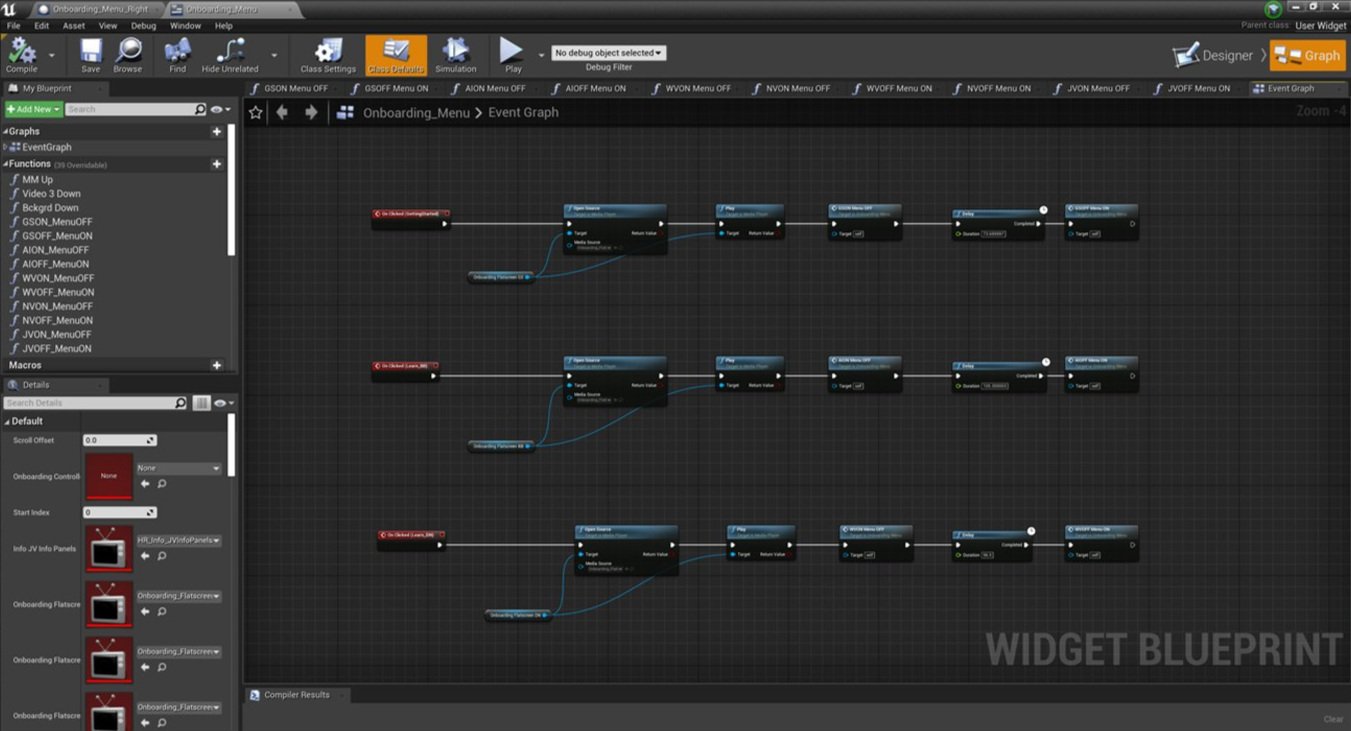Open Onboarding Controller None asset dropdown
Image resolution: width=1351 pixels, height=731 pixels.
pos(179,468)
